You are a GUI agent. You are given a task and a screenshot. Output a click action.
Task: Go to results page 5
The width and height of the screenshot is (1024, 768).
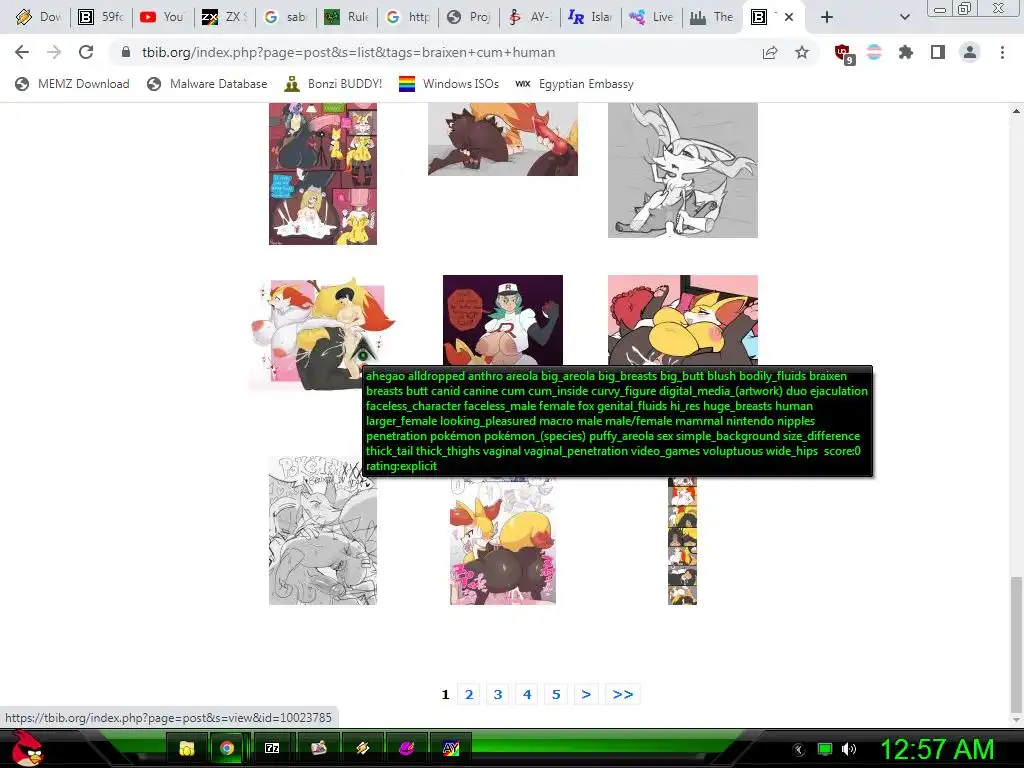click(556, 694)
